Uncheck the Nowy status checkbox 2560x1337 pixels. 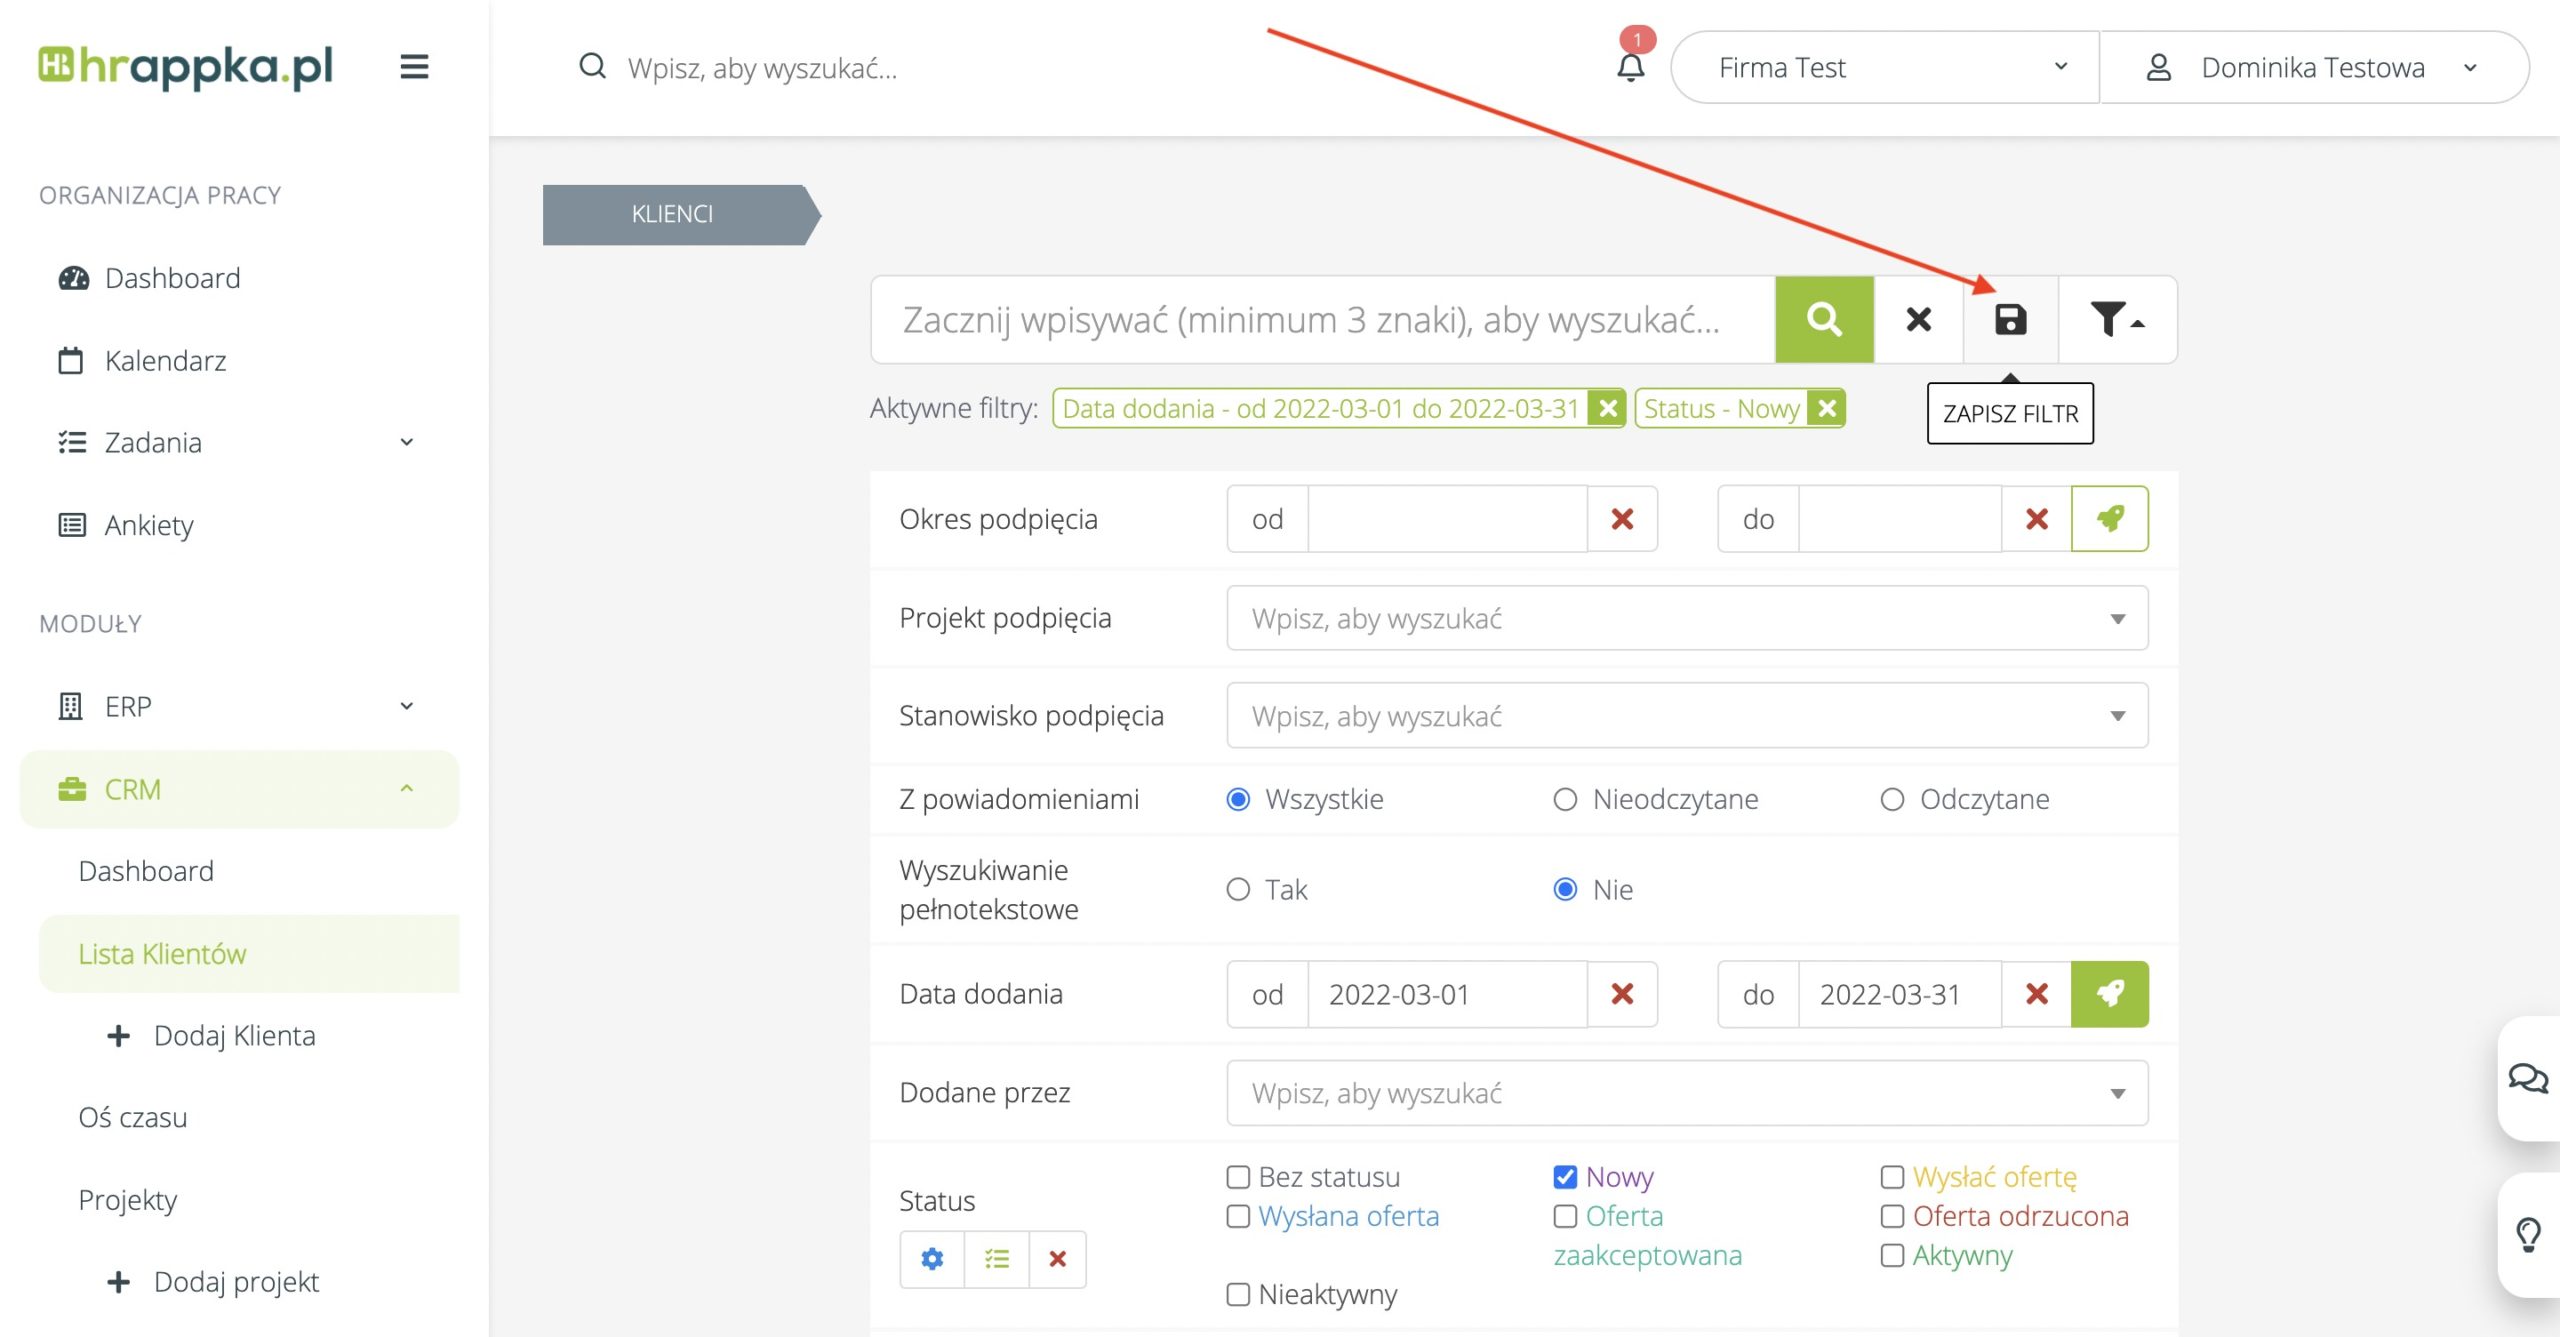coord(1565,1177)
